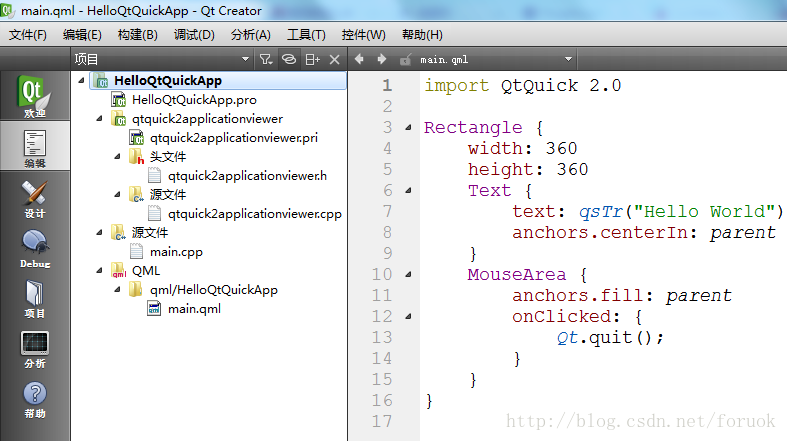Select the qml/HelloQtQuickApp folder row
Image resolution: width=787 pixels, height=441 pixels.
click(213, 289)
